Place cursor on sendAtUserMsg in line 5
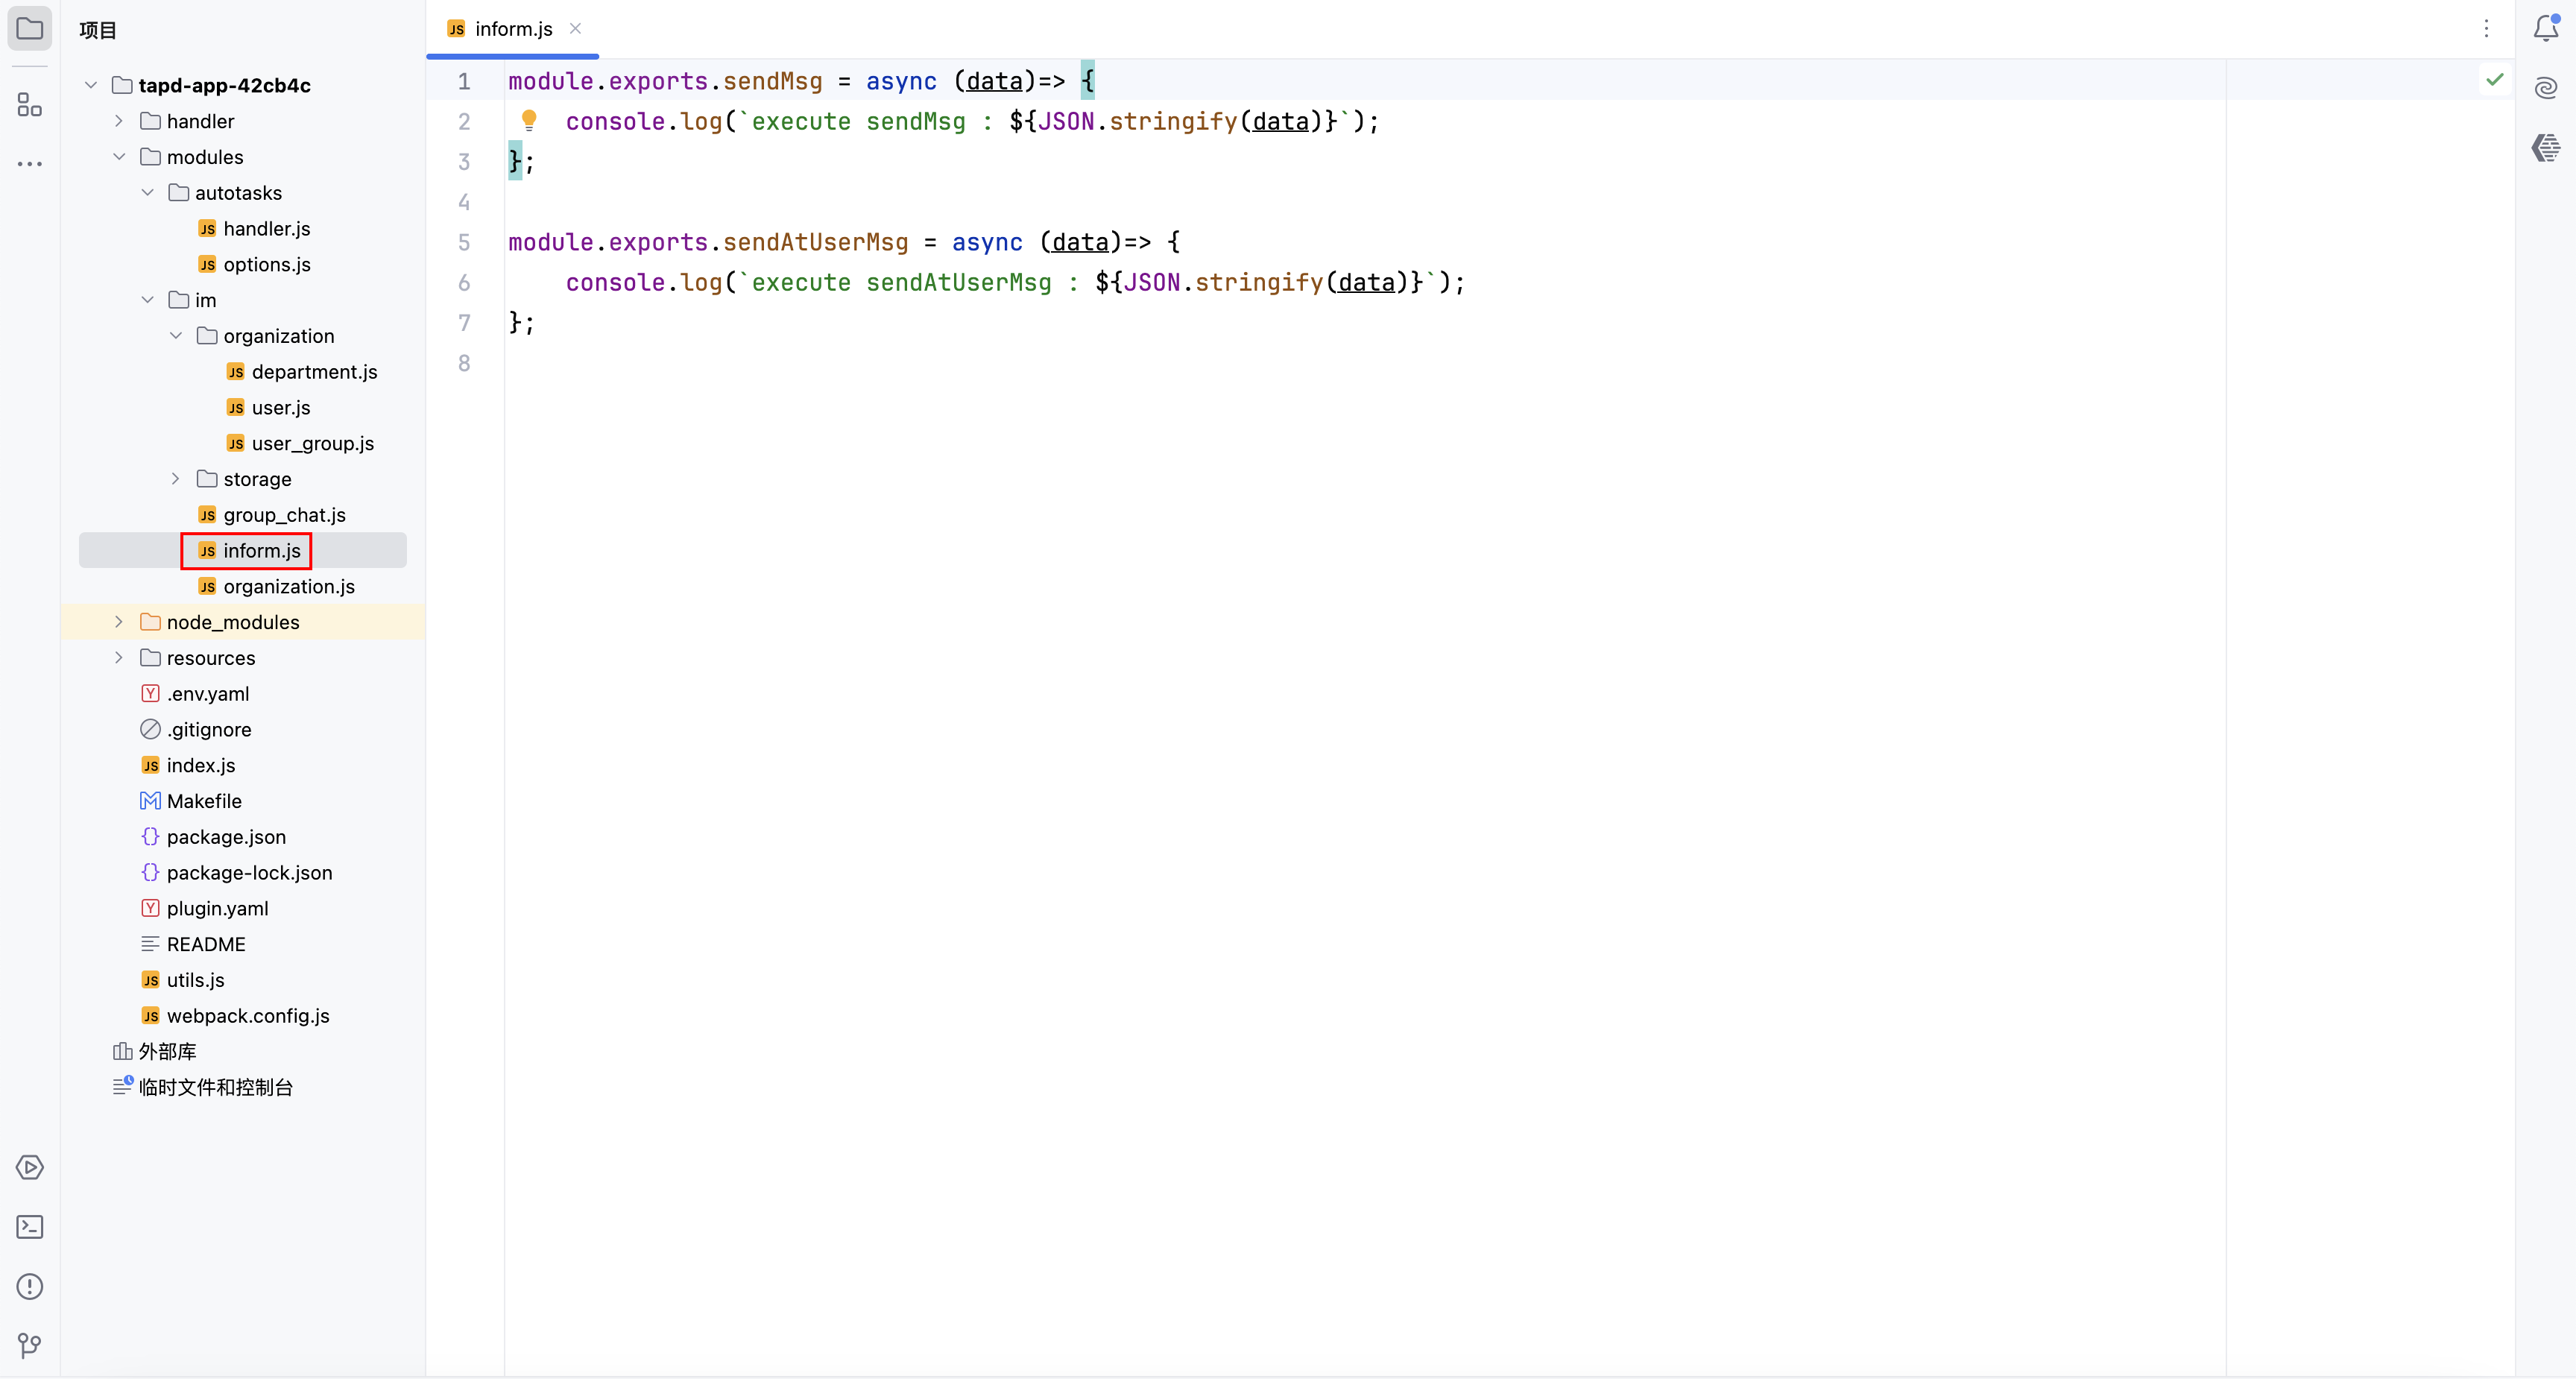The width and height of the screenshot is (2576, 1379). coord(815,242)
